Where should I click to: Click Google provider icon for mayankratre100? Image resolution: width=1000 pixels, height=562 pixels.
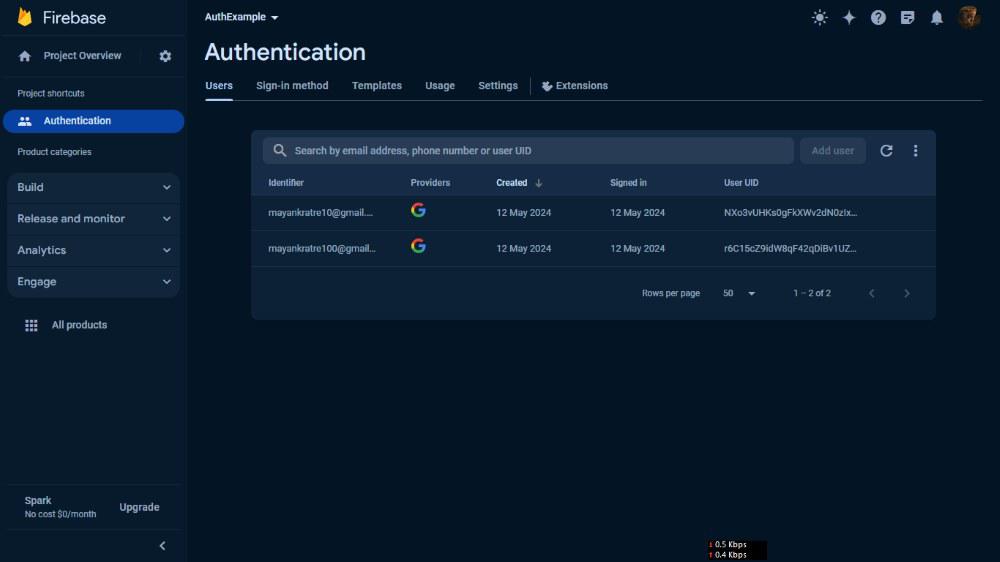pos(418,246)
